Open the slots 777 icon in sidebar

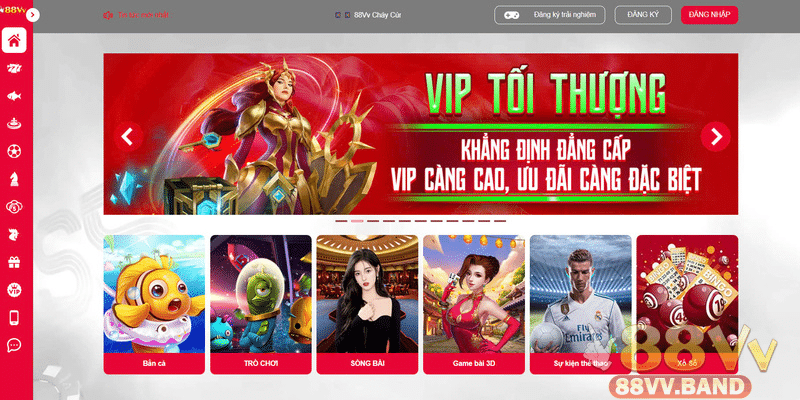[x=14, y=68]
